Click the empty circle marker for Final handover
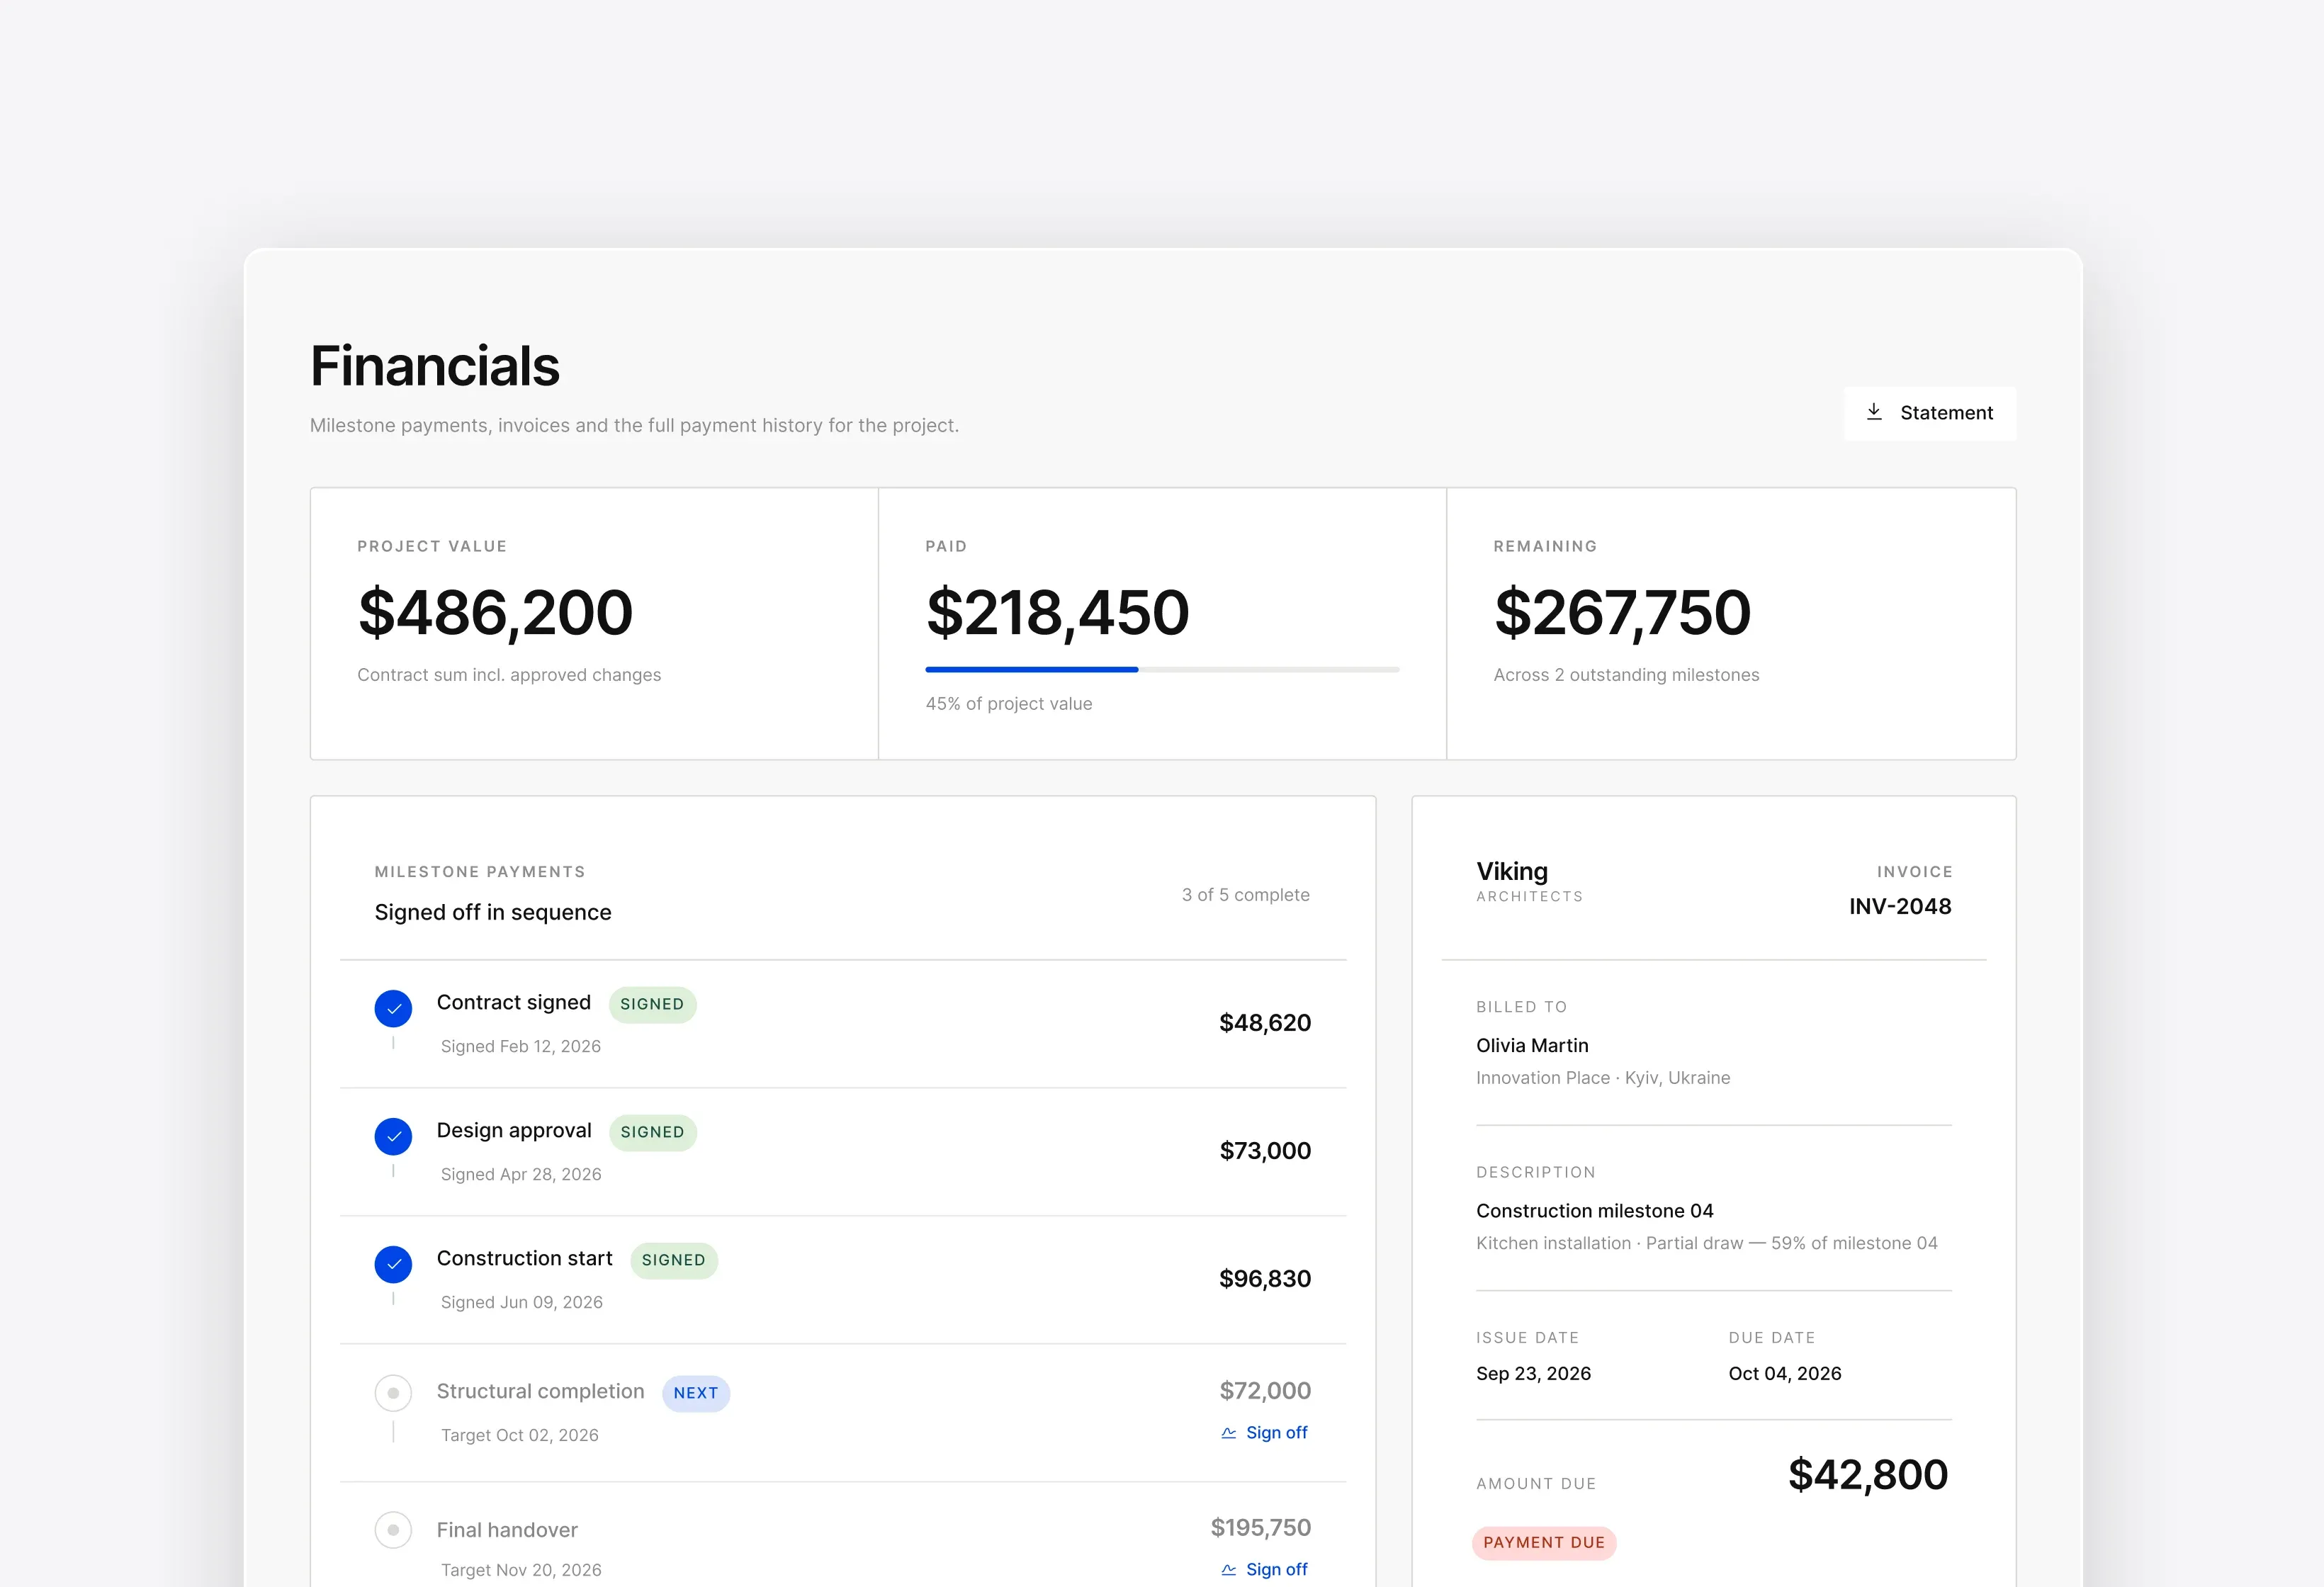This screenshot has width=2324, height=1587. tap(393, 1530)
